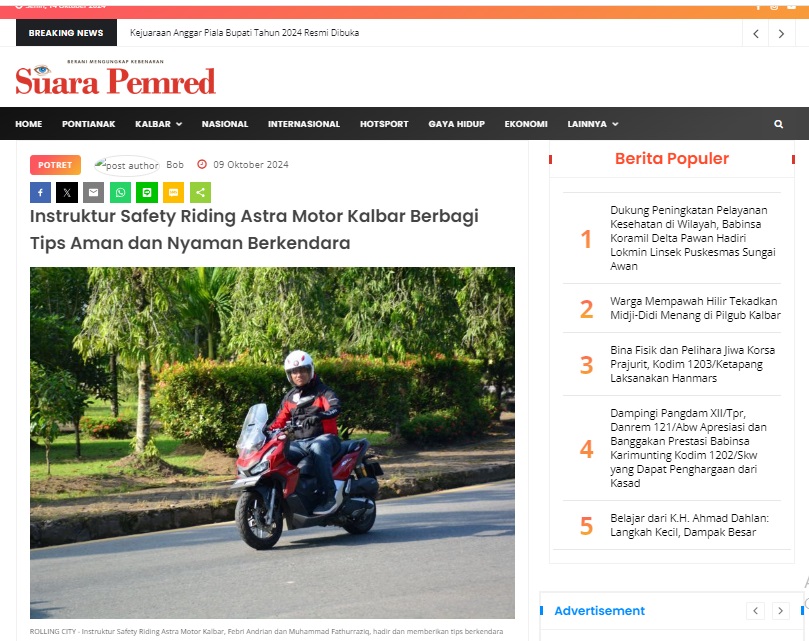Share article via email icon
The height and width of the screenshot is (641, 809).
93,193
